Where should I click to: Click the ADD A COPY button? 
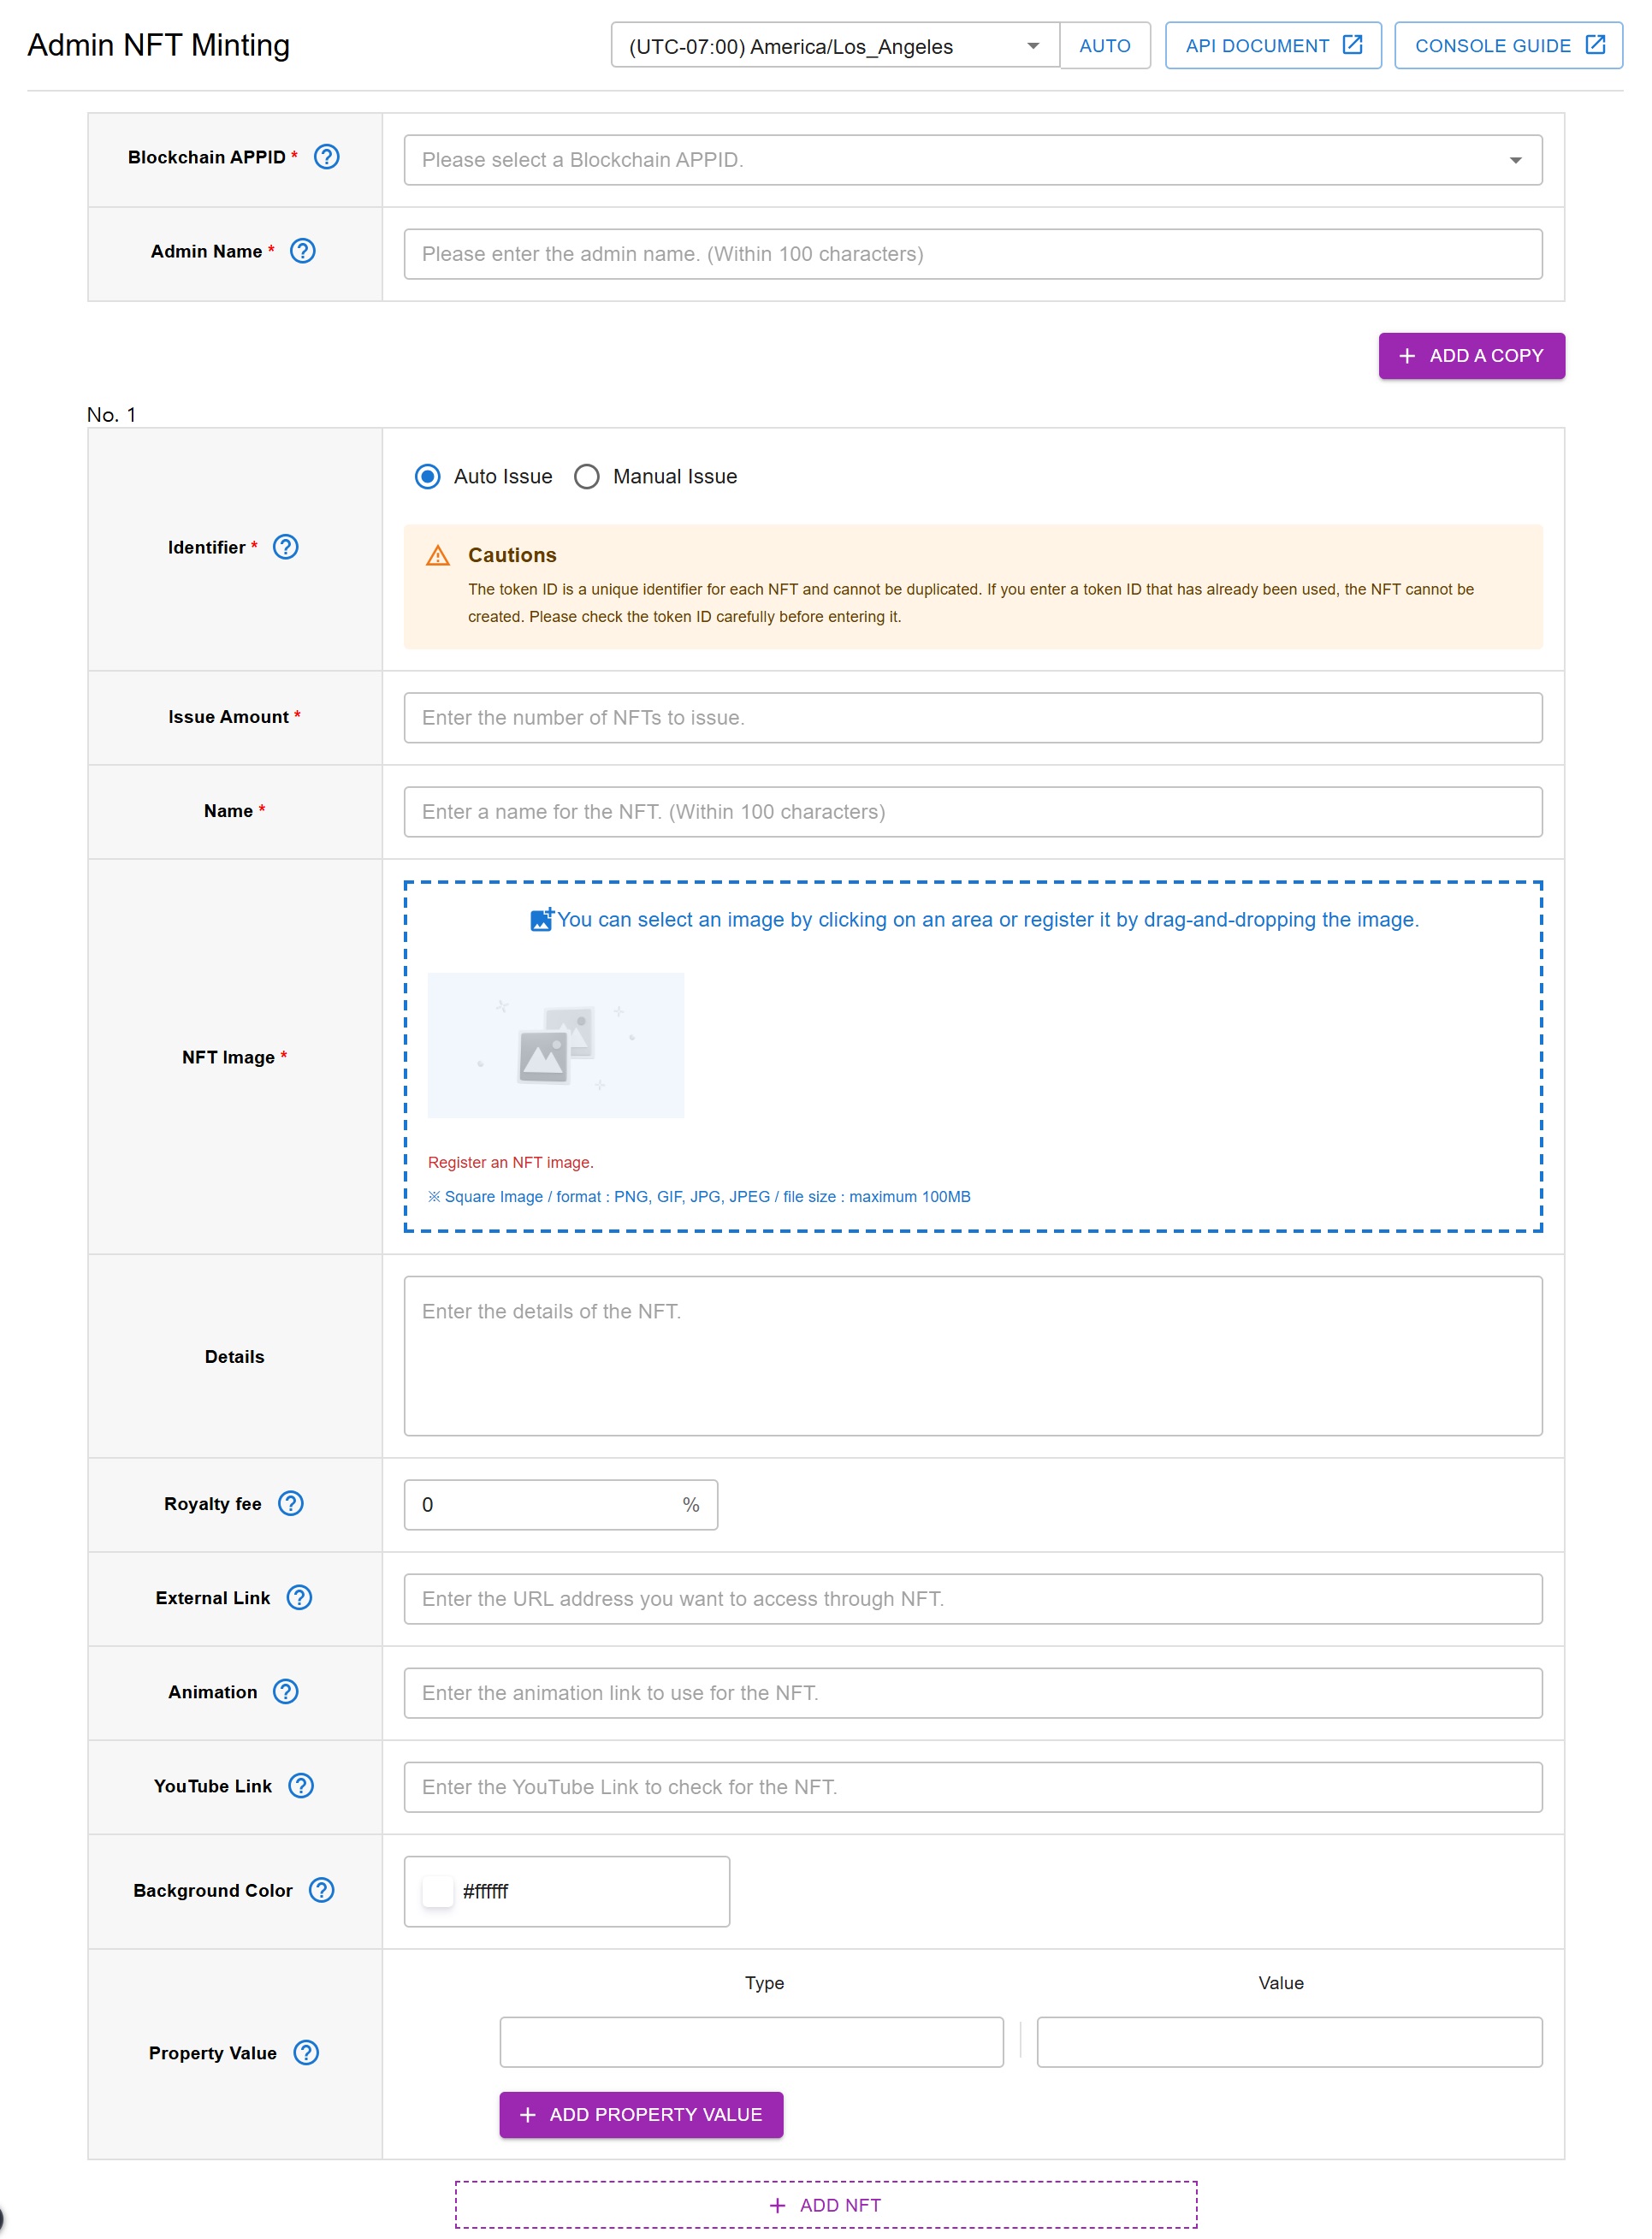(1471, 356)
